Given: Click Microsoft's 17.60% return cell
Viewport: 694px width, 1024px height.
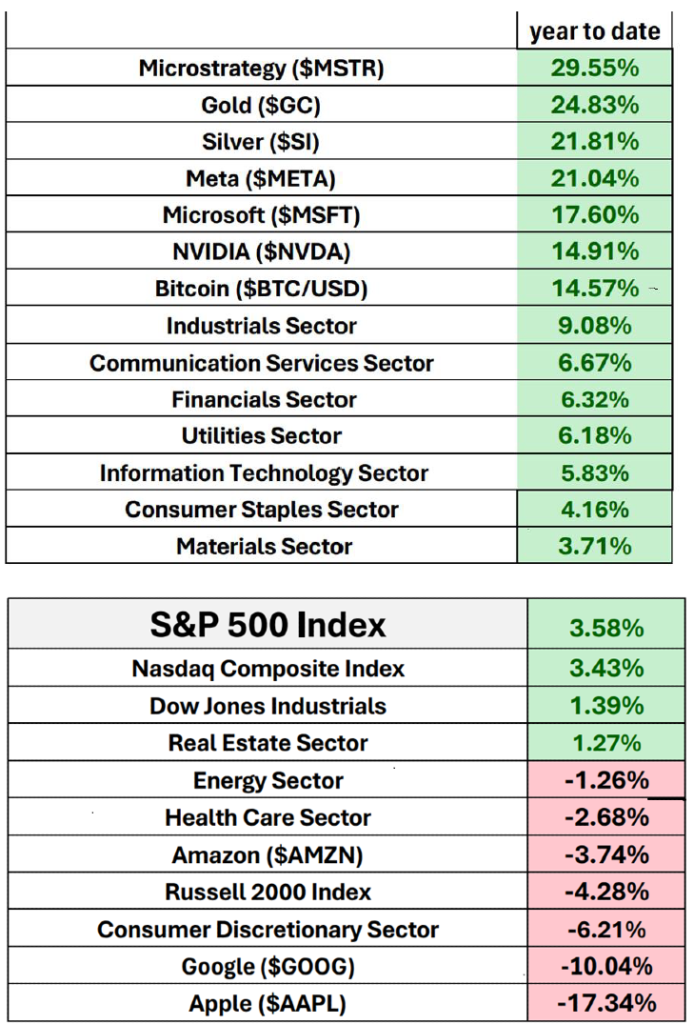Looking at the screenshot, I should (594, 215).
